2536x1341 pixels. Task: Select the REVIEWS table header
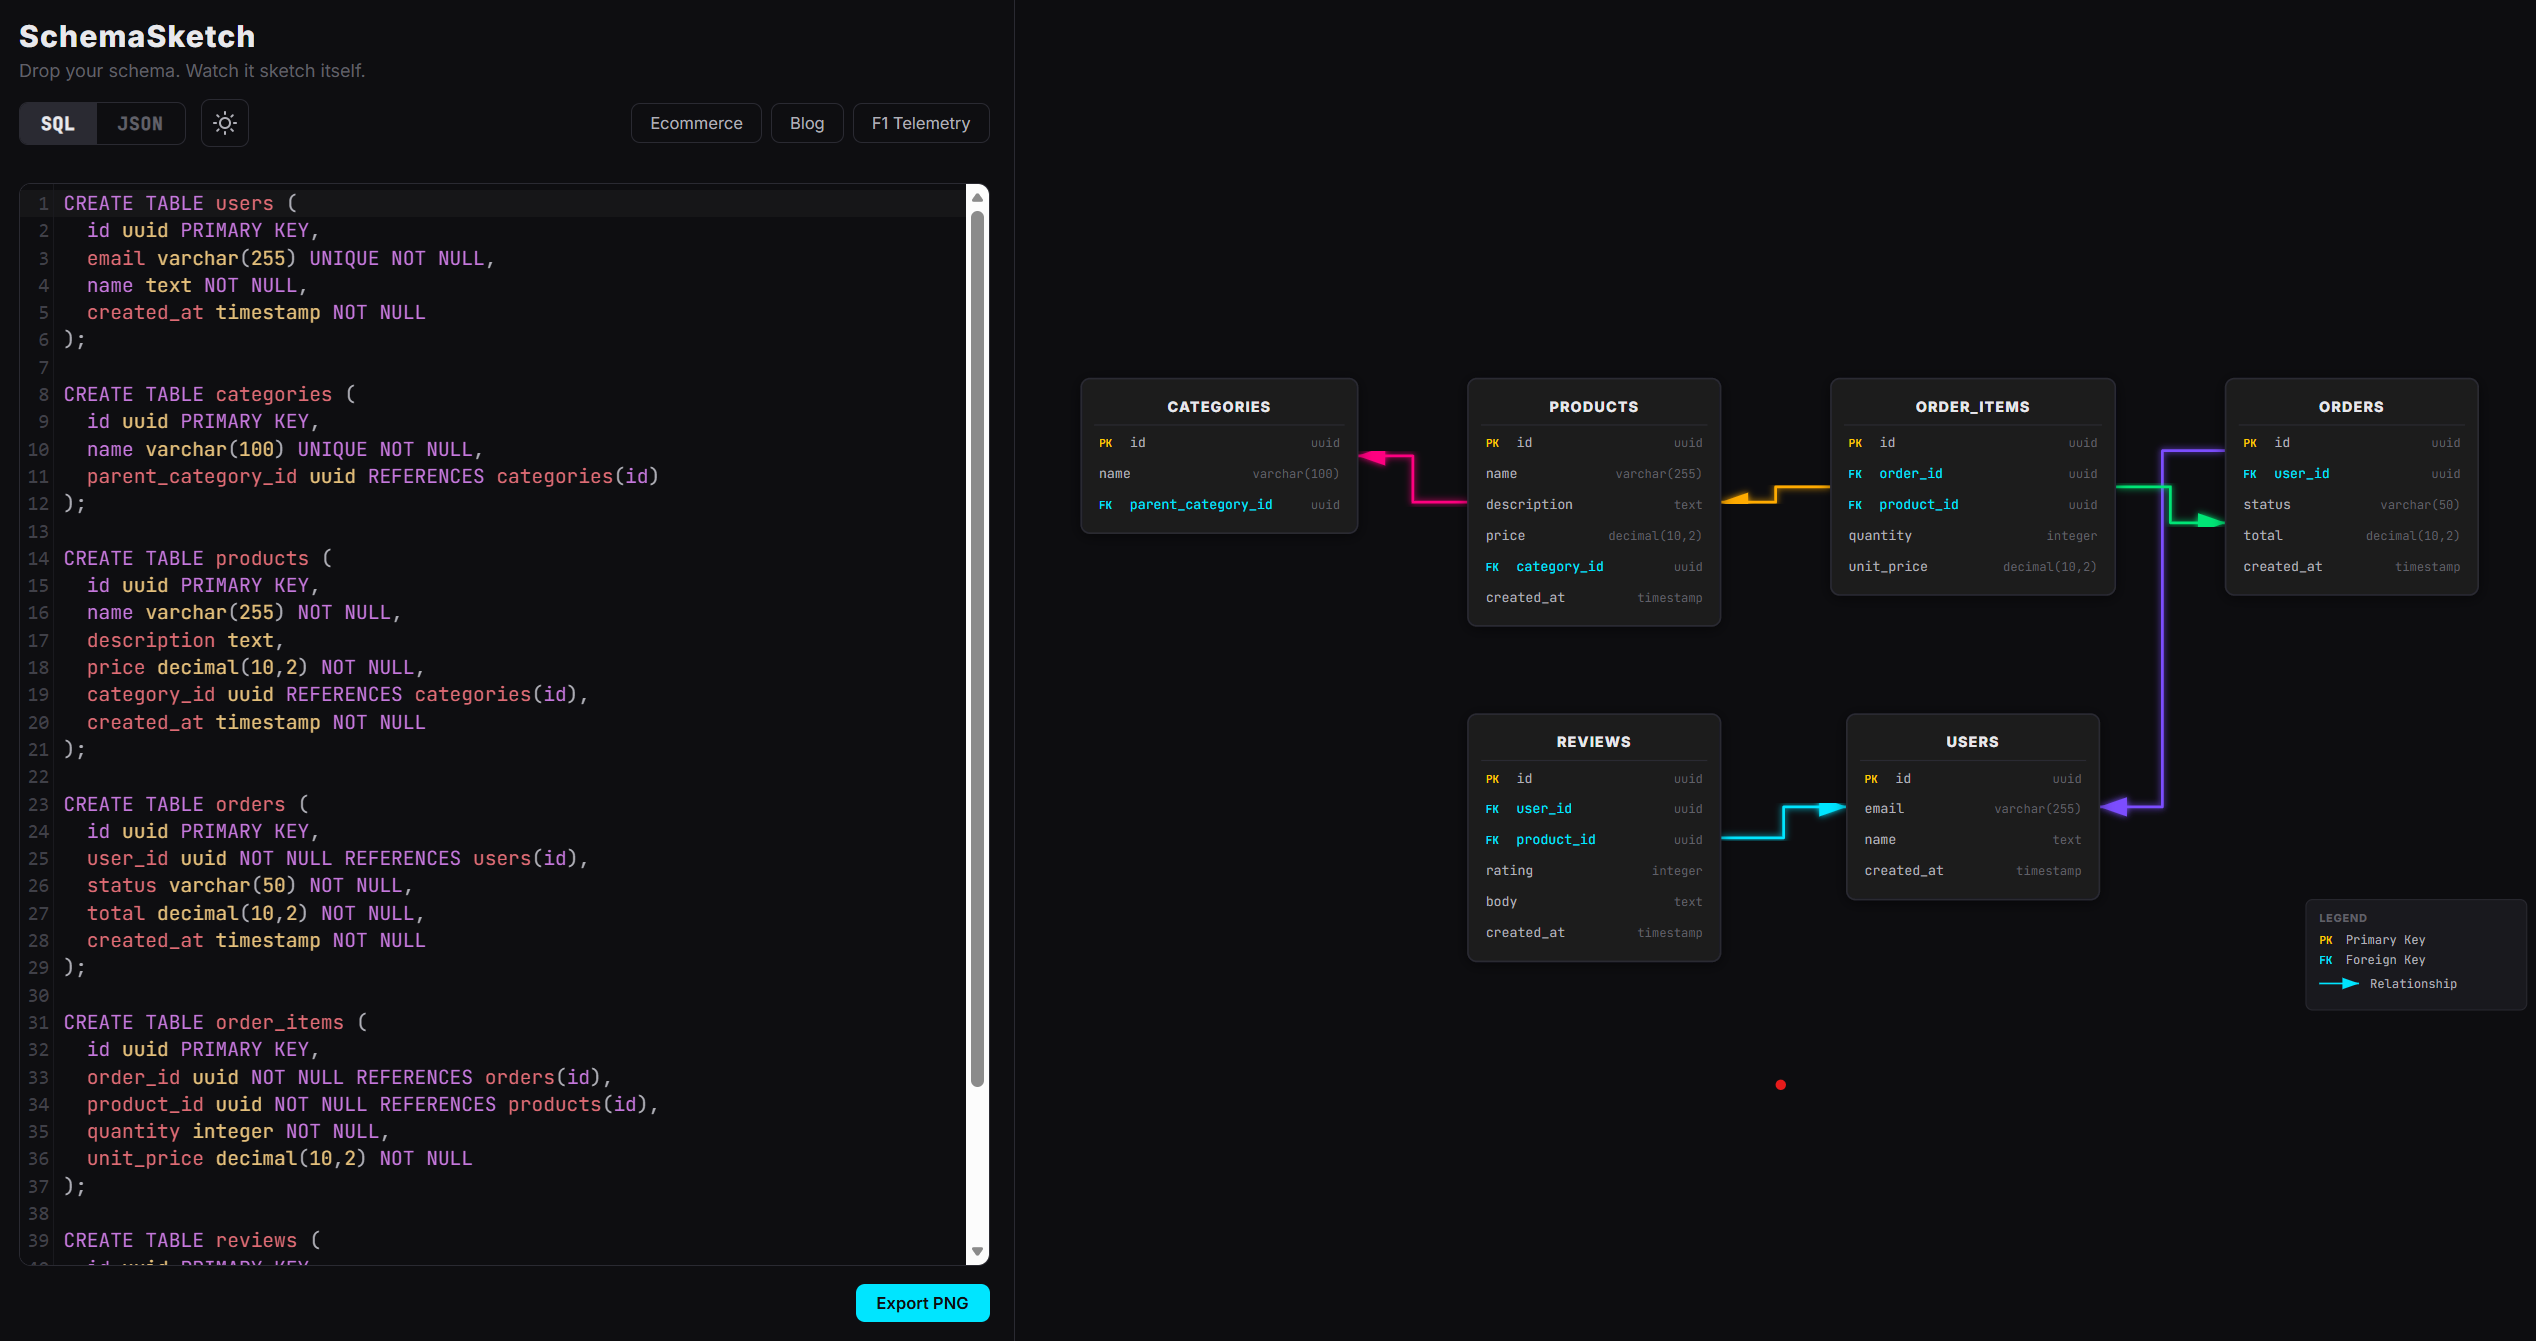click(x=1594, y=742)
